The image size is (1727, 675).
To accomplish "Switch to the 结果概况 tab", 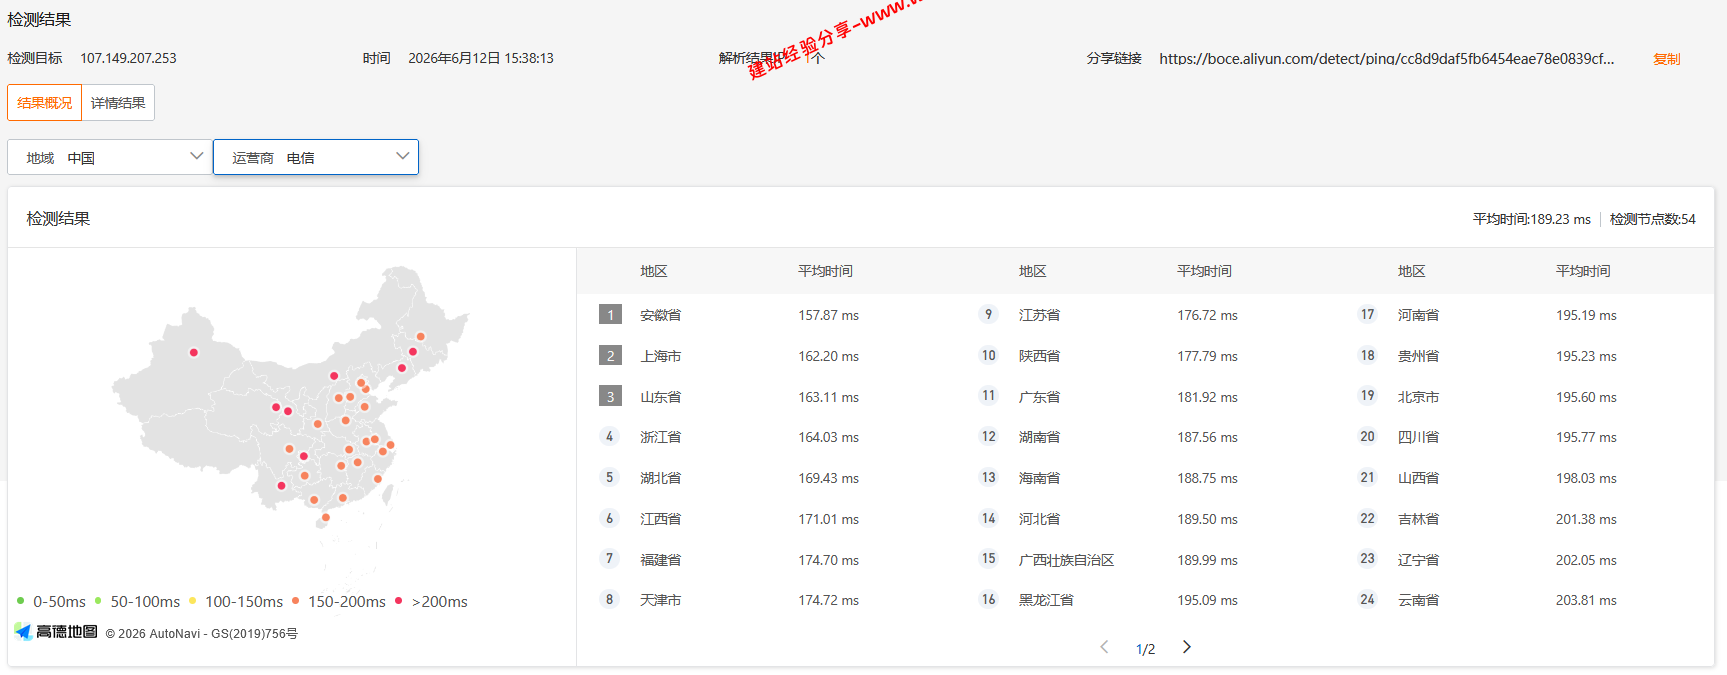I will [45, 103].
